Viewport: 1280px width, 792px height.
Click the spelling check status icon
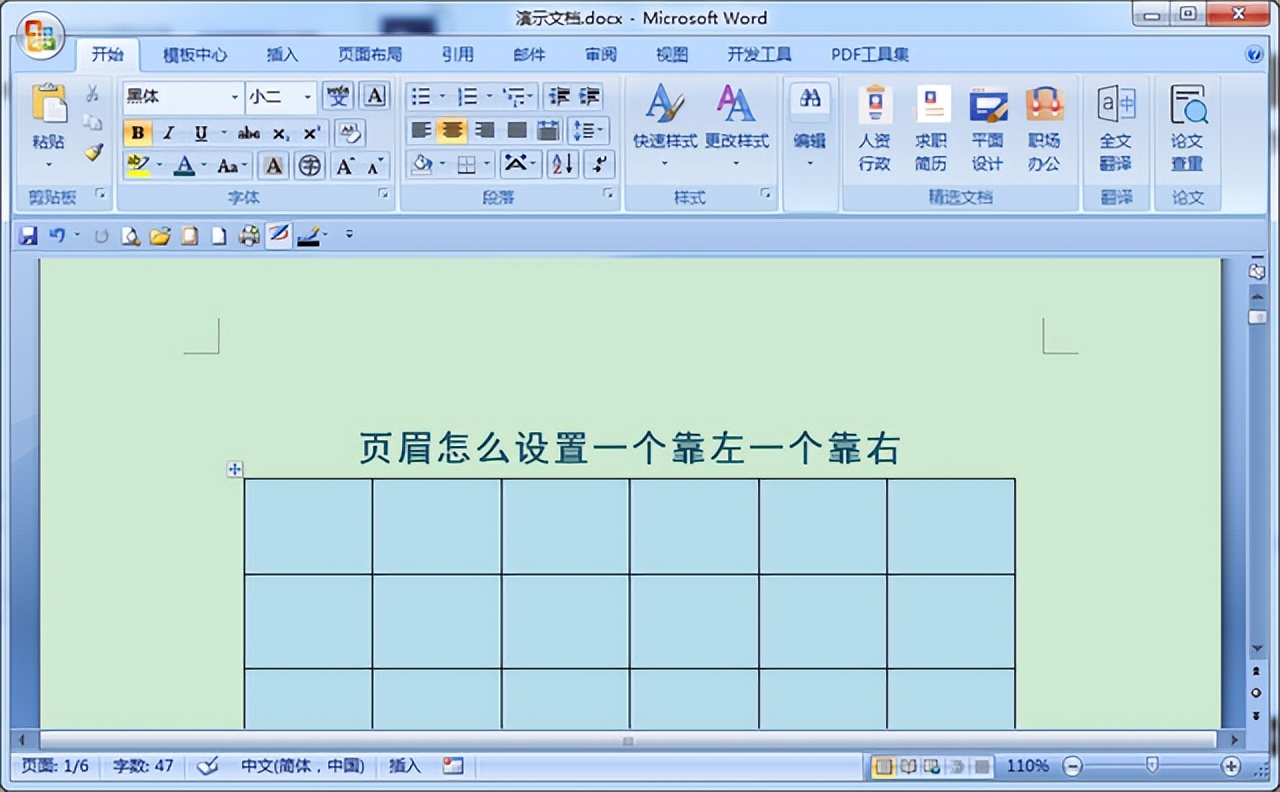pyautogui.click(x=208, y=766)
